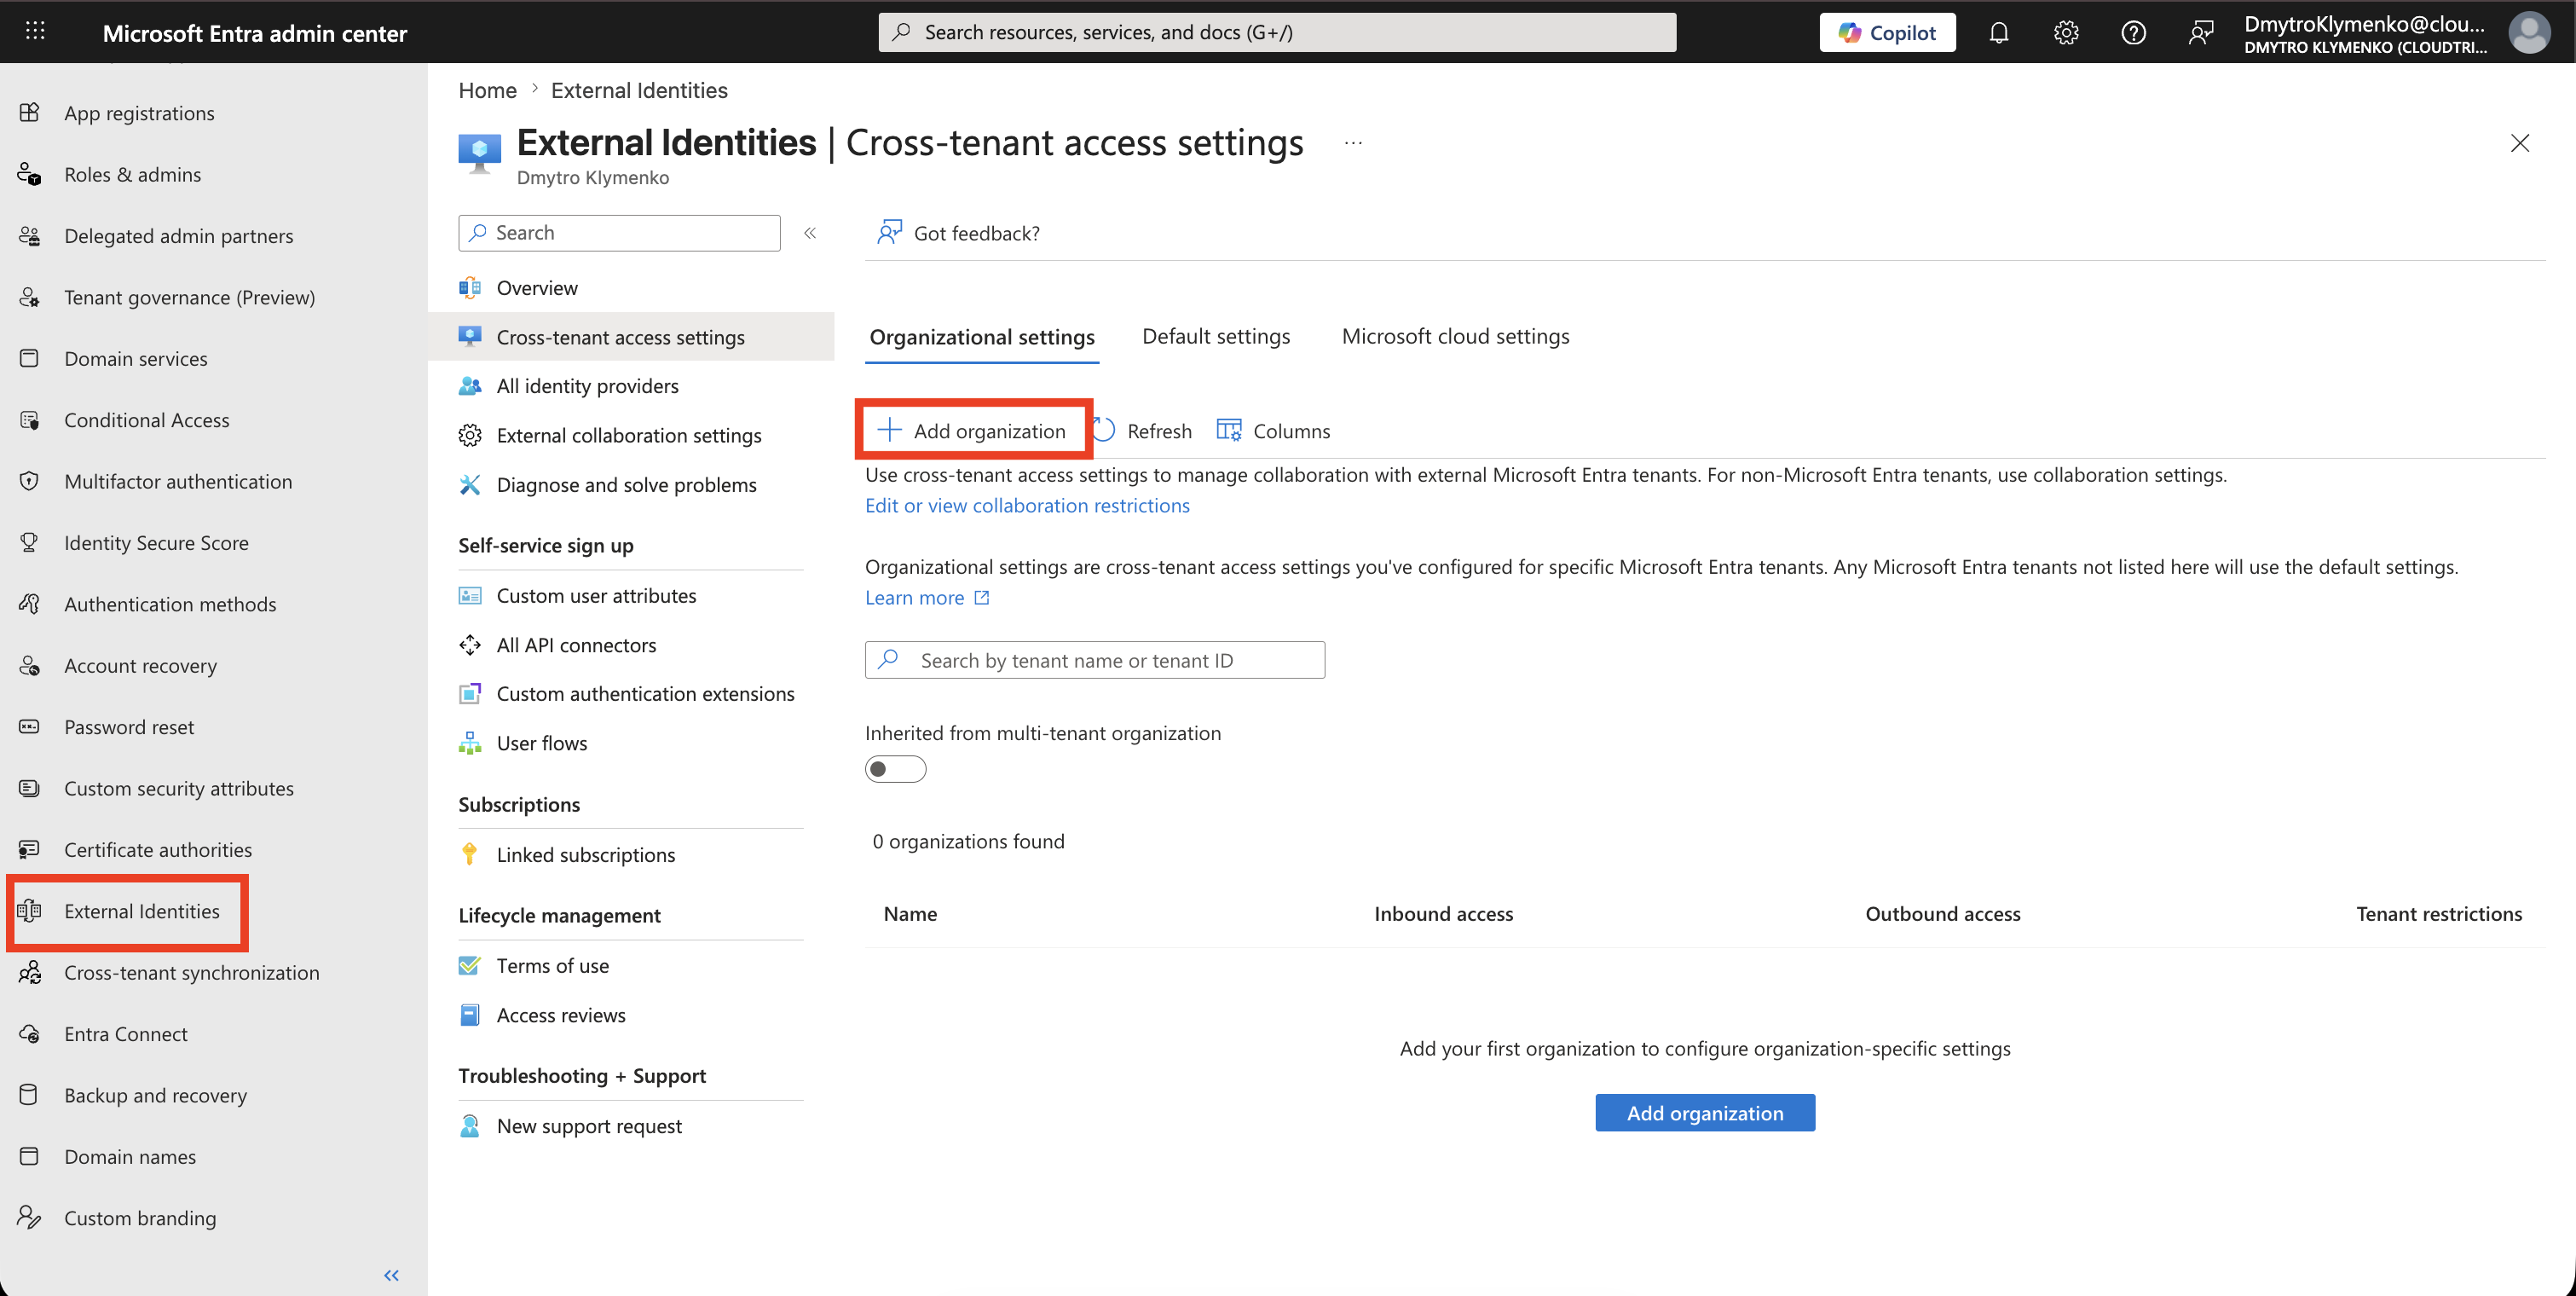Click the global search resources box
Screen dimensions: 2576x1296
pos(1277,32)
